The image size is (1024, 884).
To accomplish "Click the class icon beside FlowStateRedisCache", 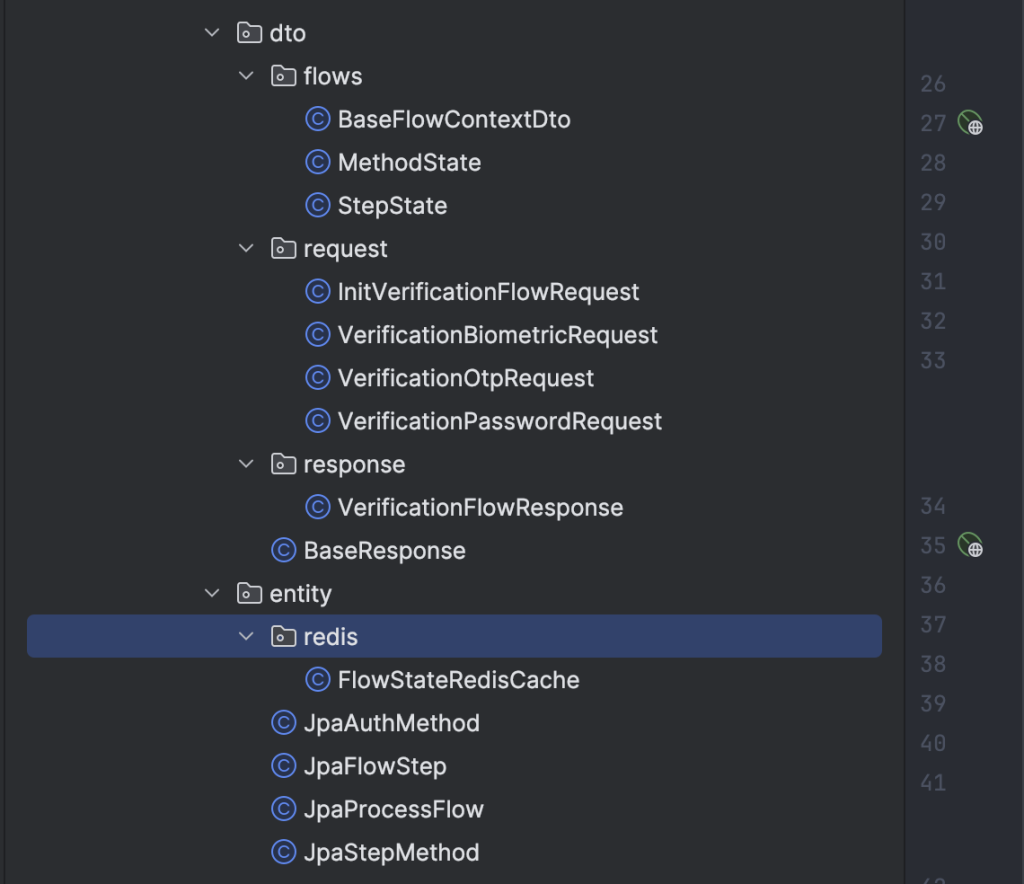I will click(317, 680).
